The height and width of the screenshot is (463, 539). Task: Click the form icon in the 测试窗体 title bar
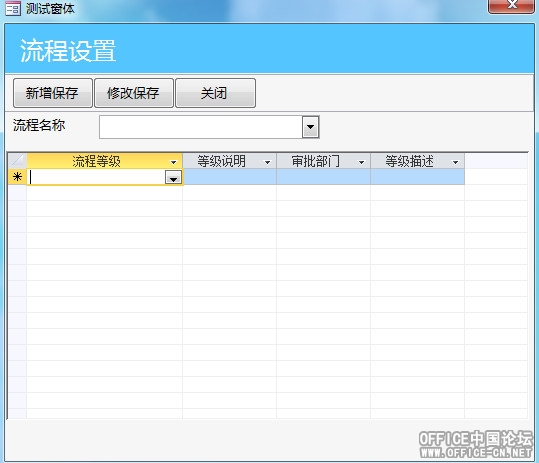point(13,8)
